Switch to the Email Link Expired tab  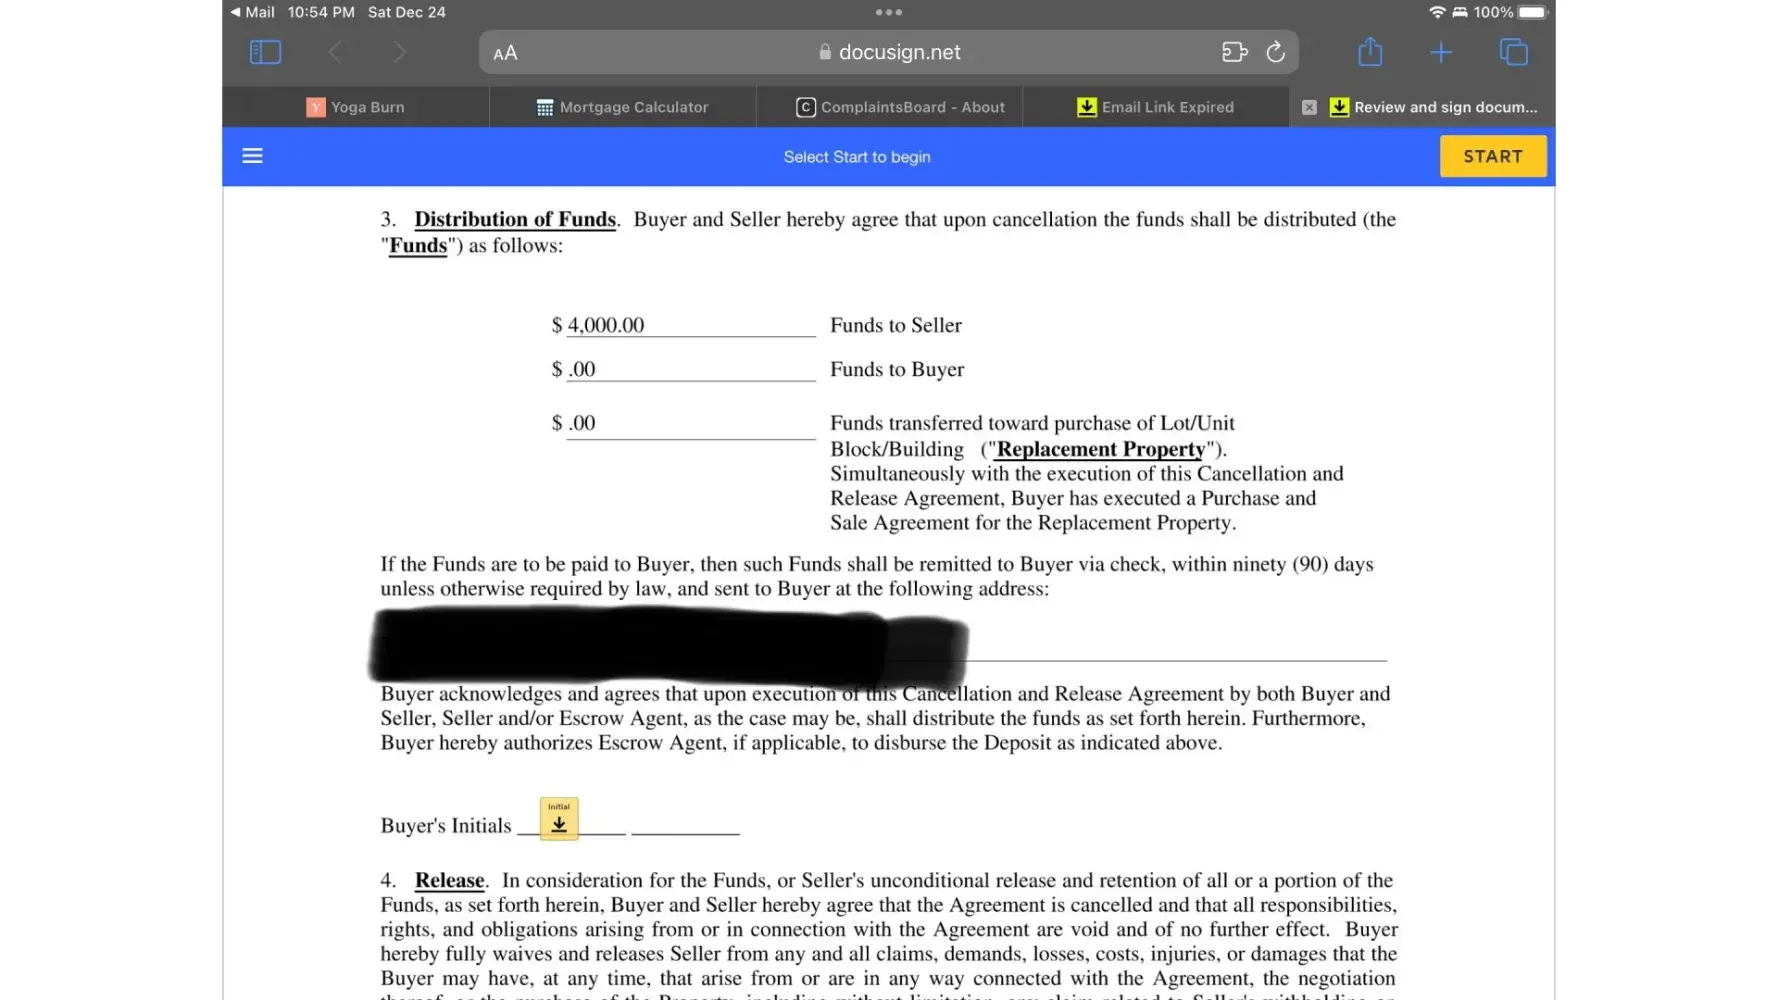pyautogui.click(x=1156, y=107)
